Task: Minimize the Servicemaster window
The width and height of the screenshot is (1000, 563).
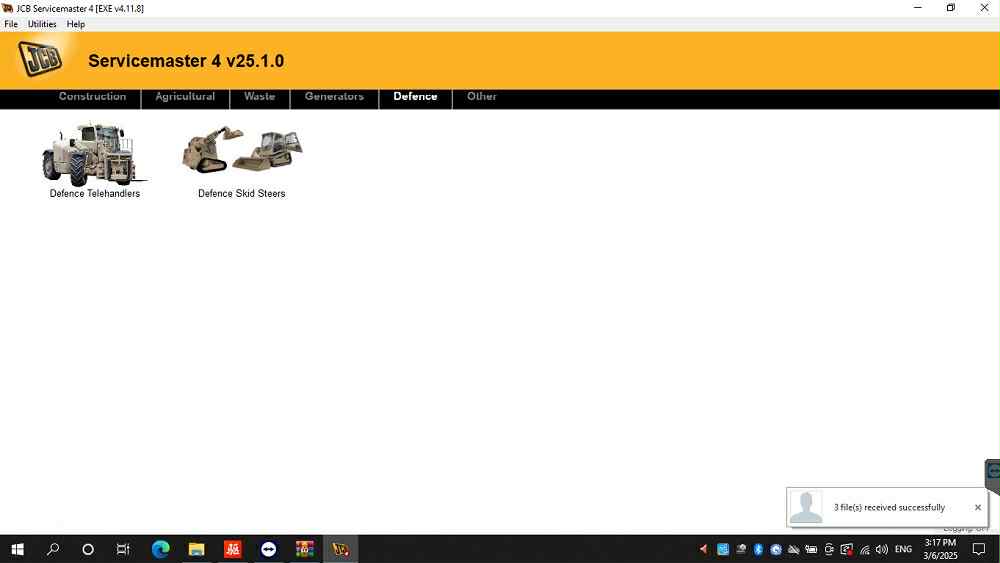Action: click(x=918, y=8)
